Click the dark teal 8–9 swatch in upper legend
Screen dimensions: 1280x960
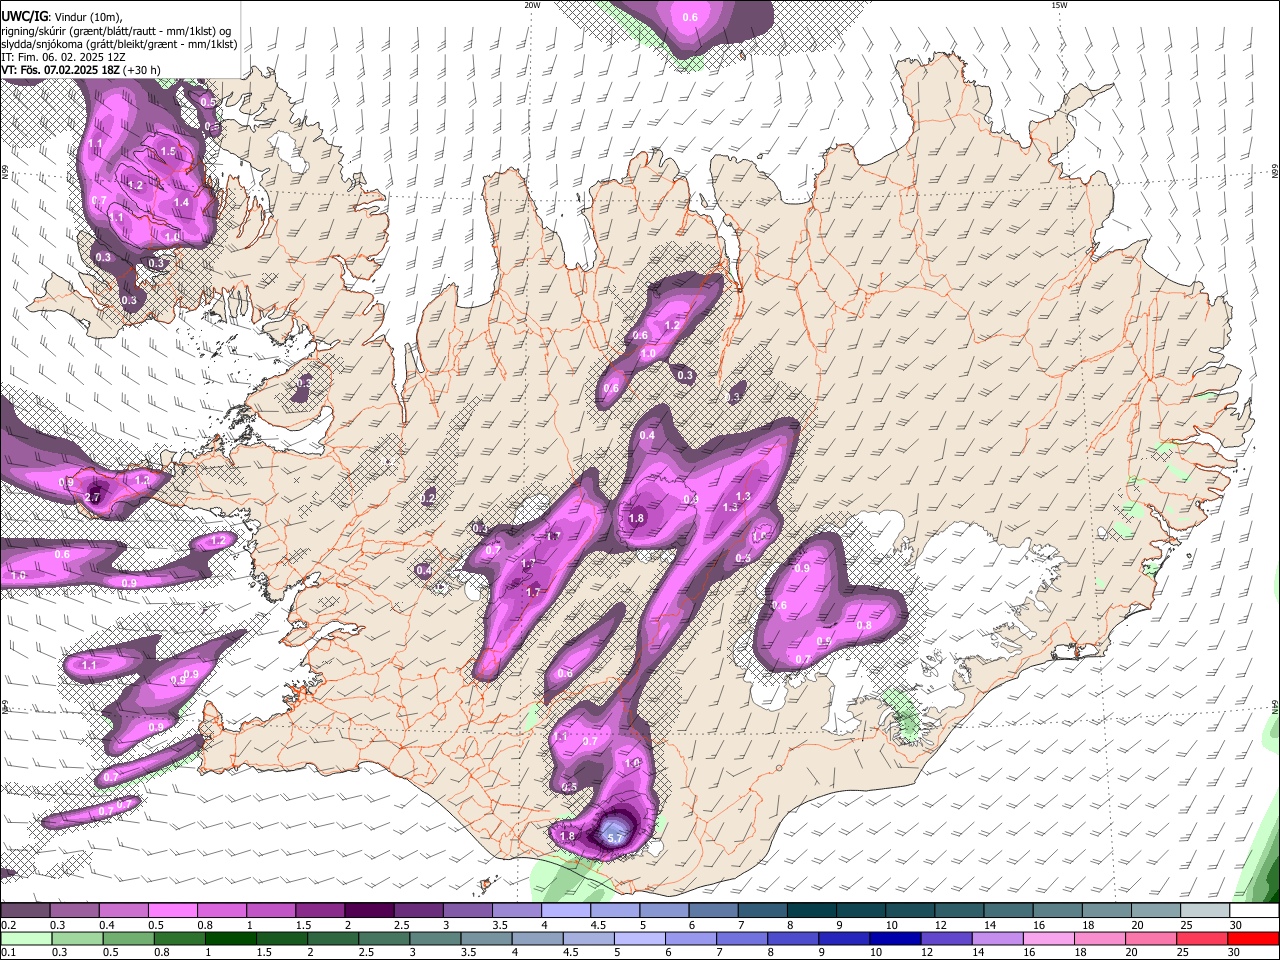click(812, 911)
